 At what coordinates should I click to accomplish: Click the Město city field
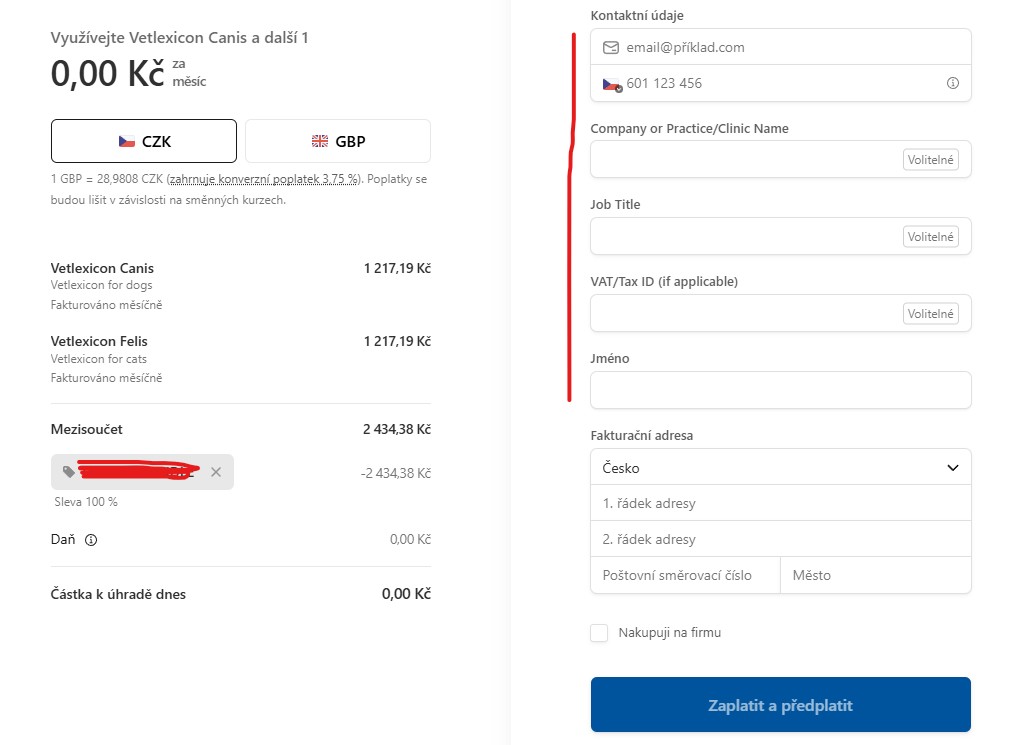pyautogui.click(x=875, y=575)
